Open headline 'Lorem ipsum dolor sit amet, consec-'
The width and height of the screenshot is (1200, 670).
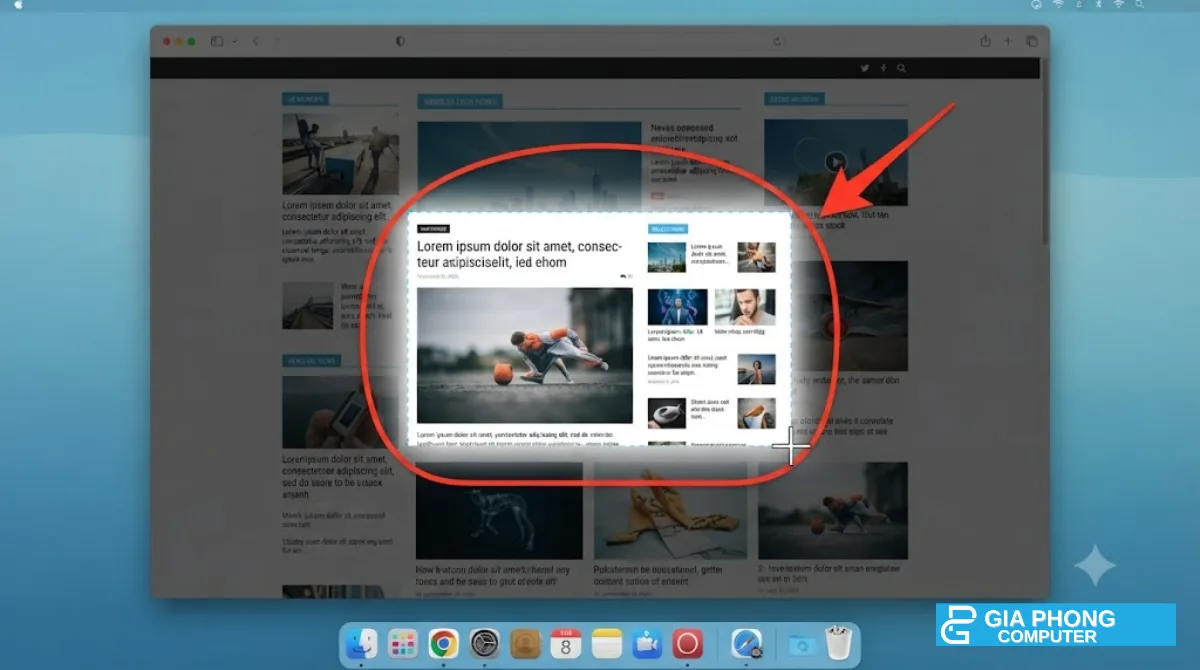[x=519, y=254]
